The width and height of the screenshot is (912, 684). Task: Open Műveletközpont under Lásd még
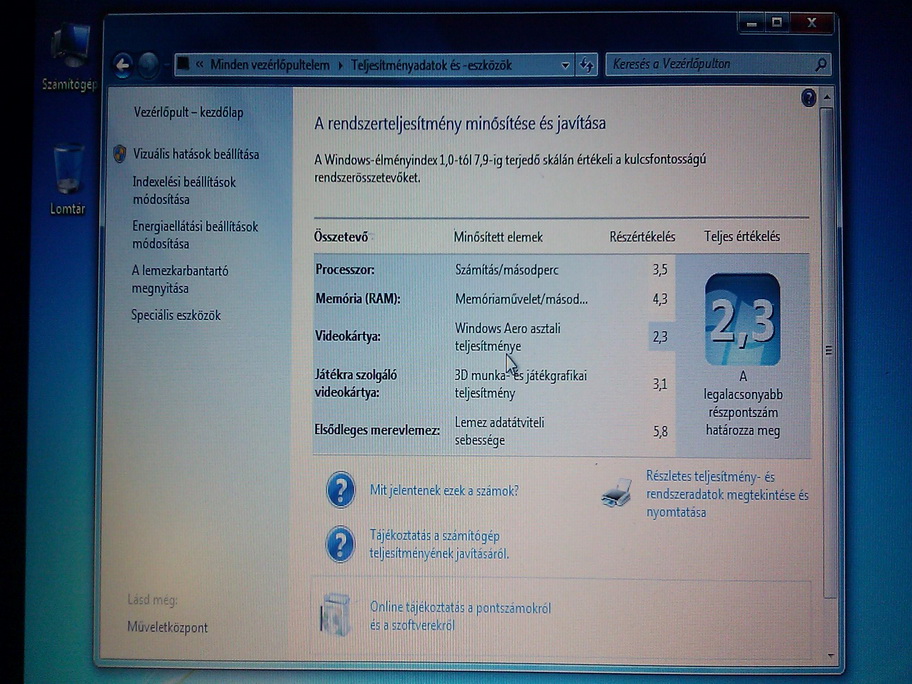[167, 627]
